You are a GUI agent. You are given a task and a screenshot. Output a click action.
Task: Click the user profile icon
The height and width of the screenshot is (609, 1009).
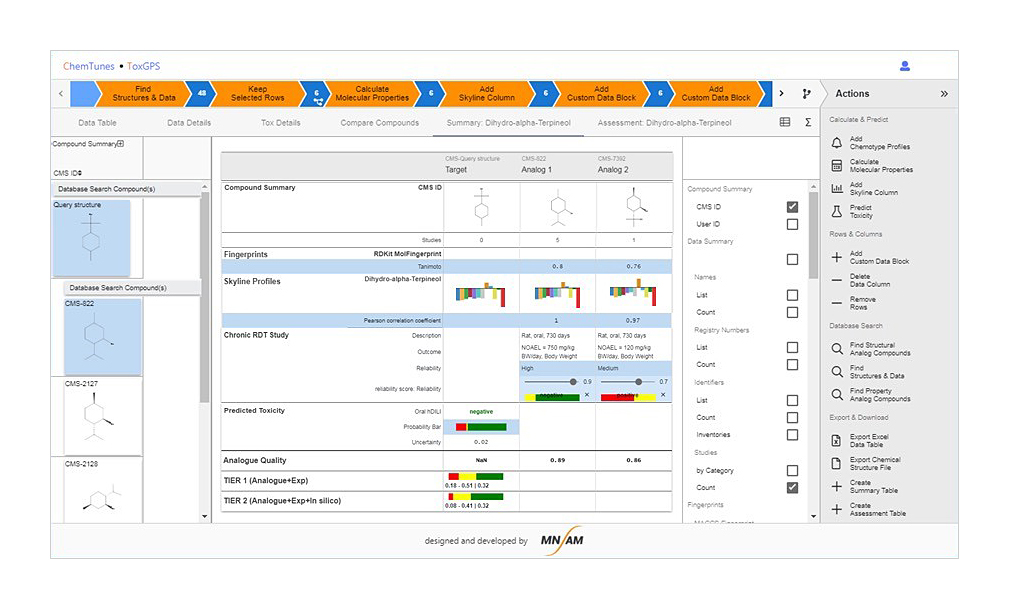(x=904, y=66)
